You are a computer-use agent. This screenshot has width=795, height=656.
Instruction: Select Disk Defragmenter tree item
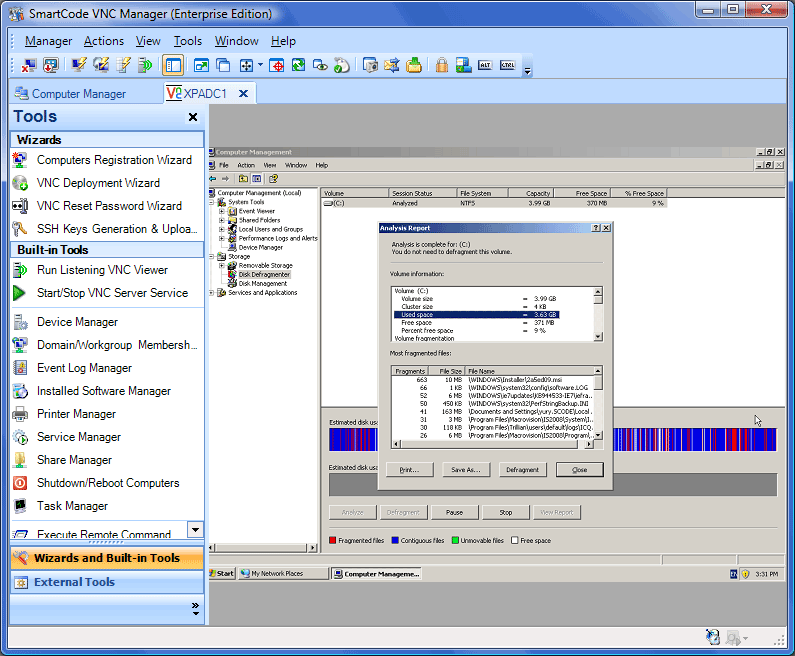tap(264, 274)
